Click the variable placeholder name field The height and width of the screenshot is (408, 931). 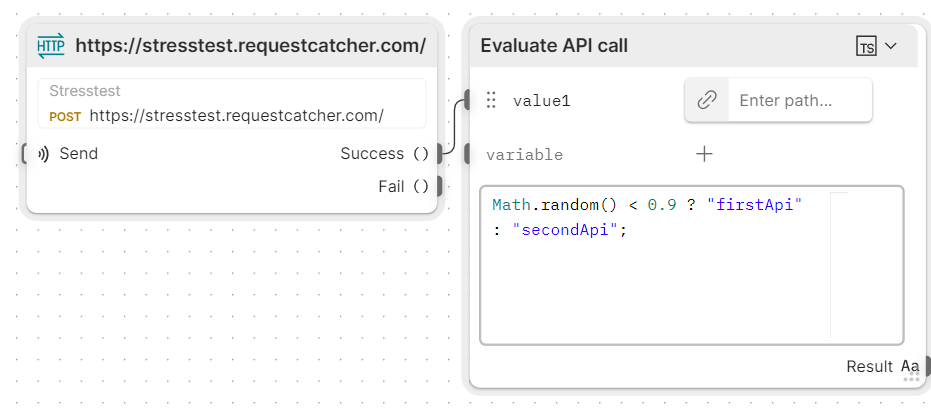(525, 155)
